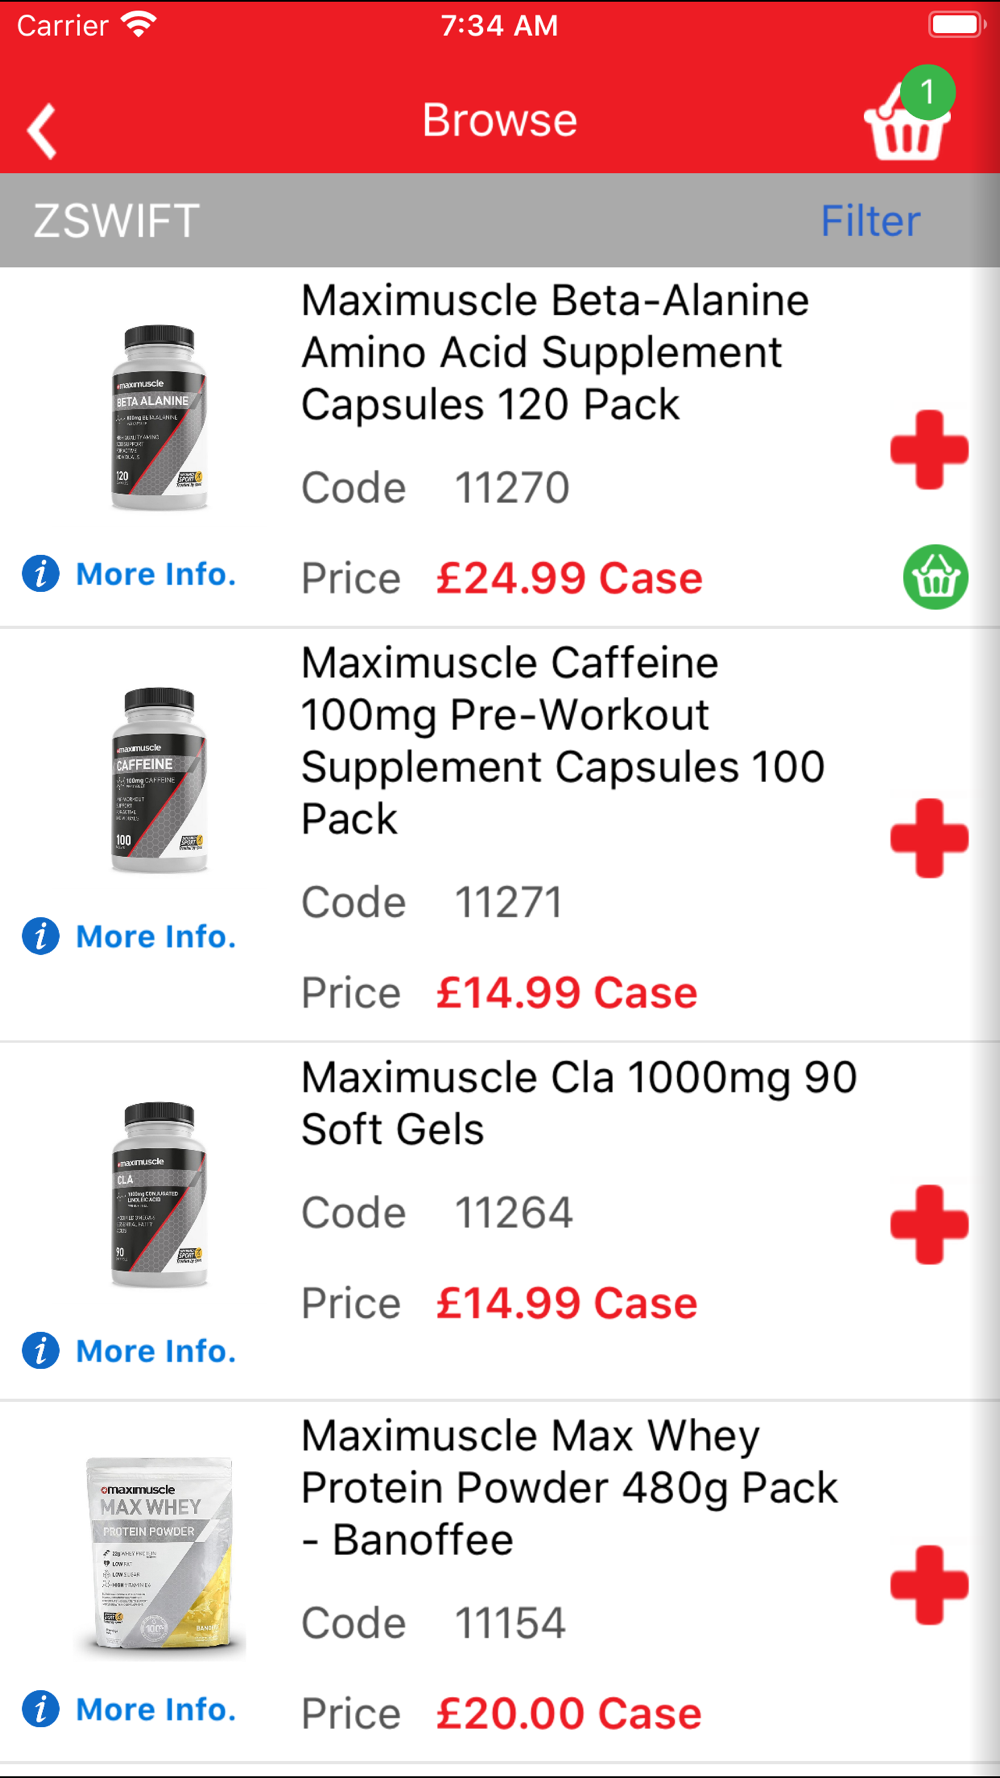Open the shopping basket with badge
Viewport: 1000px width, 1778px height.
pyautogui.click(x=908, y=122)
